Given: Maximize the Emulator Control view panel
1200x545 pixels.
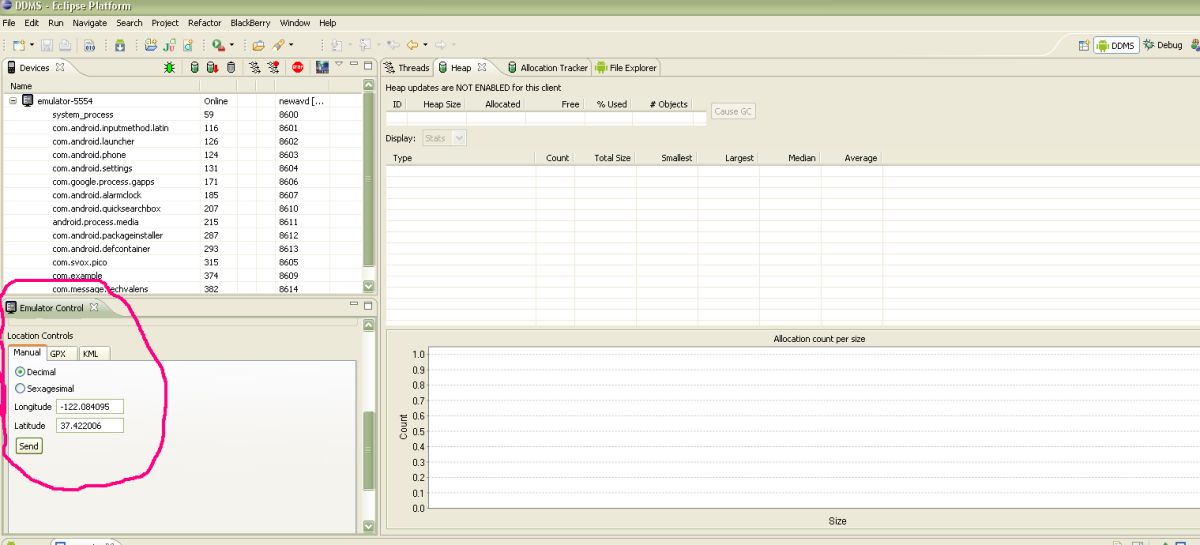Looking at the screenshot, I should tap(368, 305).
